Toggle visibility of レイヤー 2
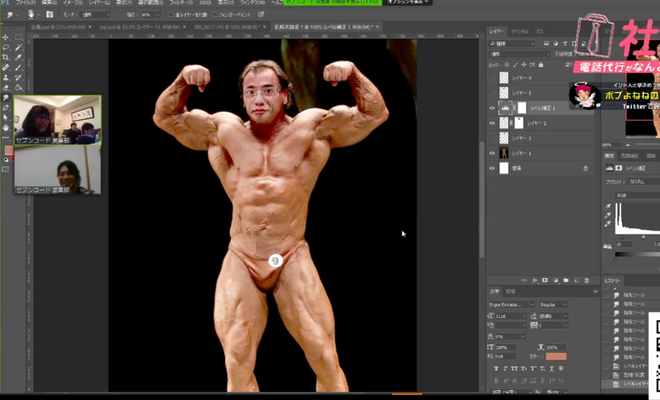Image resolution: width=660 pixels, height=400 pixels. tap(492, 123)
